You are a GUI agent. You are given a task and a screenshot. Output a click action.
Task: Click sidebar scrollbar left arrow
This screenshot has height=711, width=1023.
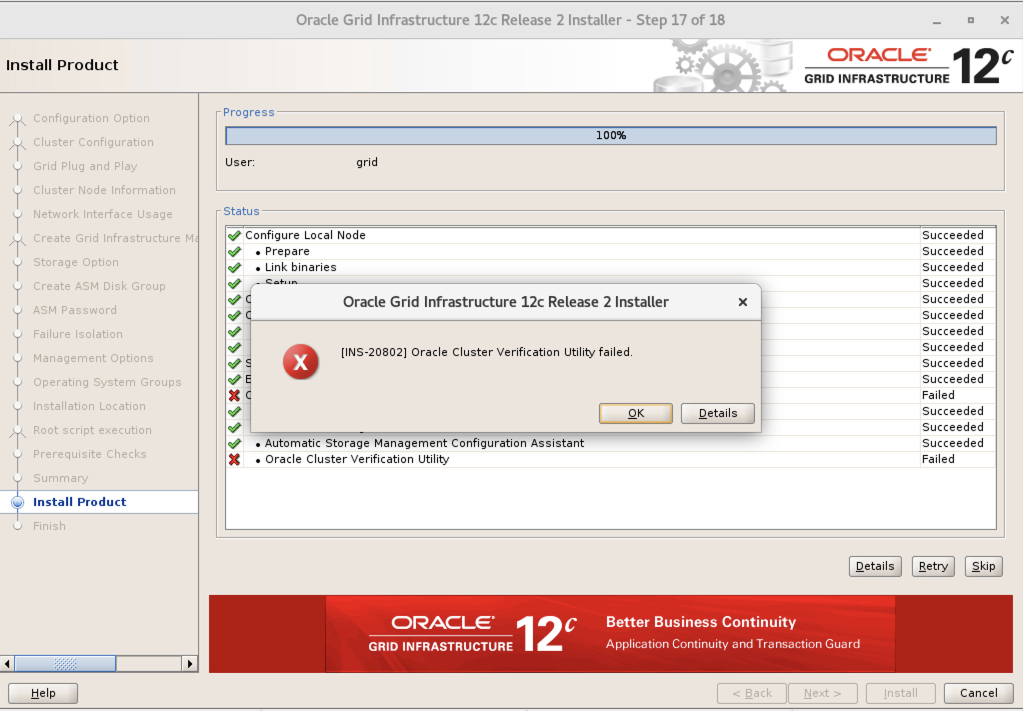[7, 664]
